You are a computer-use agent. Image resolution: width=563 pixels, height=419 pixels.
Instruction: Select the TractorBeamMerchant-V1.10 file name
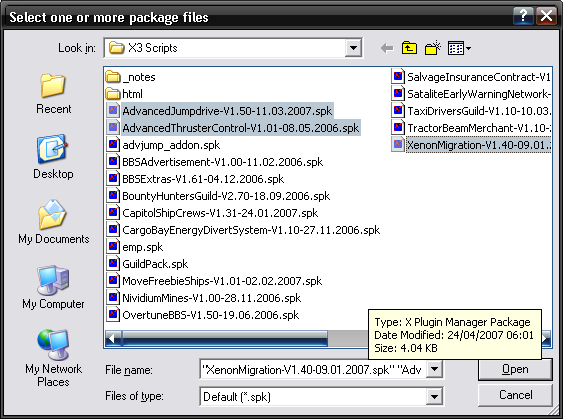[x=479, y=128]
